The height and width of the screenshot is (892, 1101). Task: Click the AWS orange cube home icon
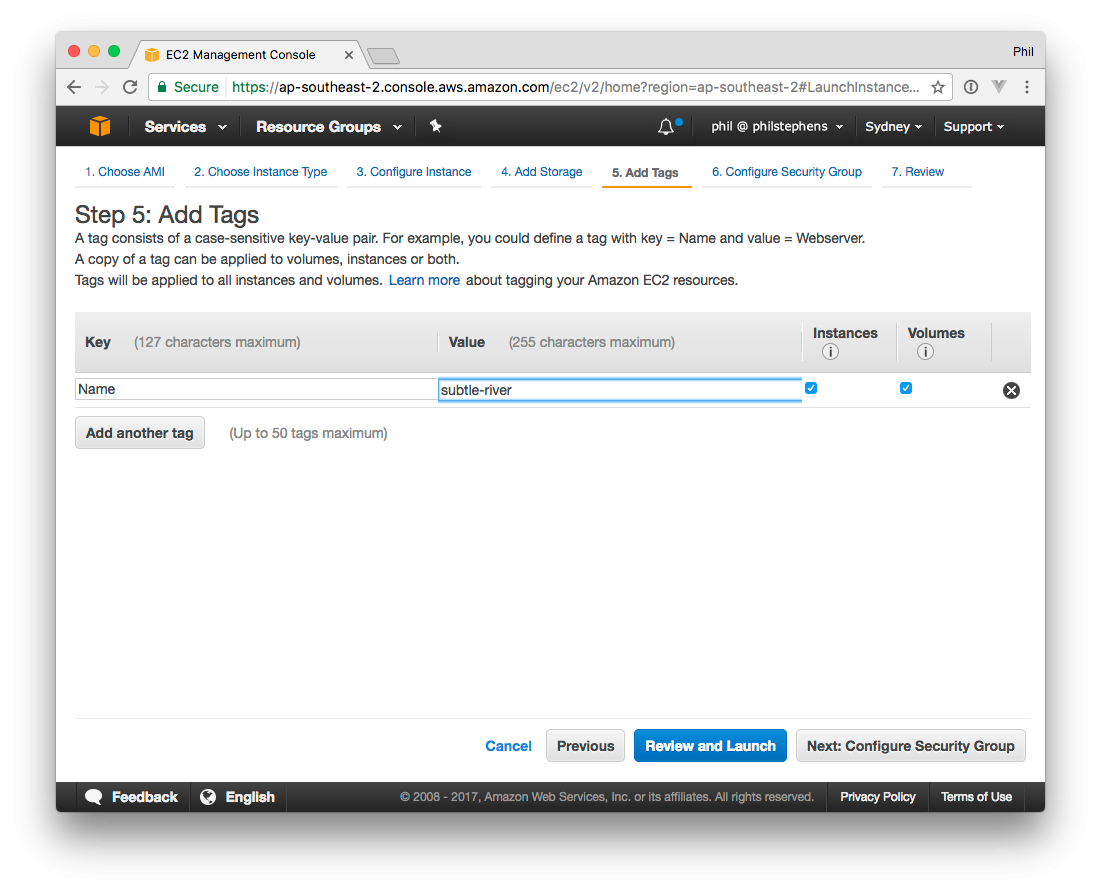click(x=99, y=126)
